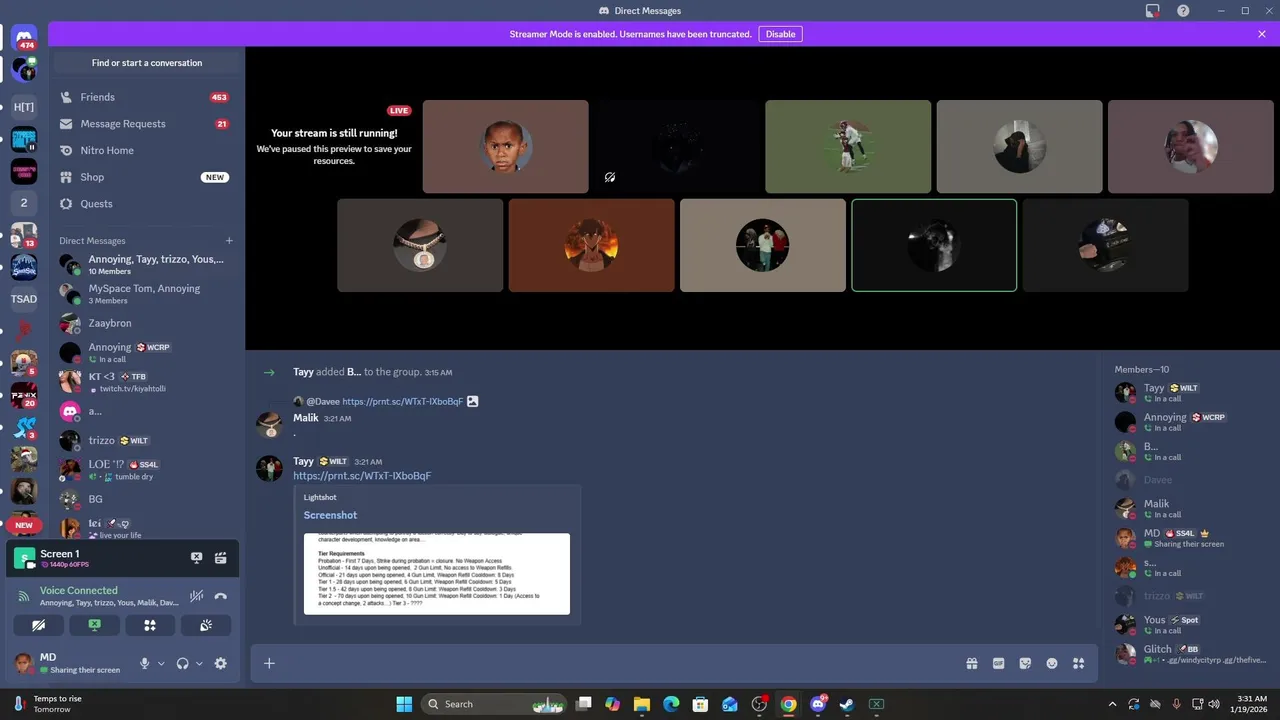The width and height of the screenshot is (1280, 720).
Task: Open File Explorer from the taskbar
Action: (x=642, y=704)
